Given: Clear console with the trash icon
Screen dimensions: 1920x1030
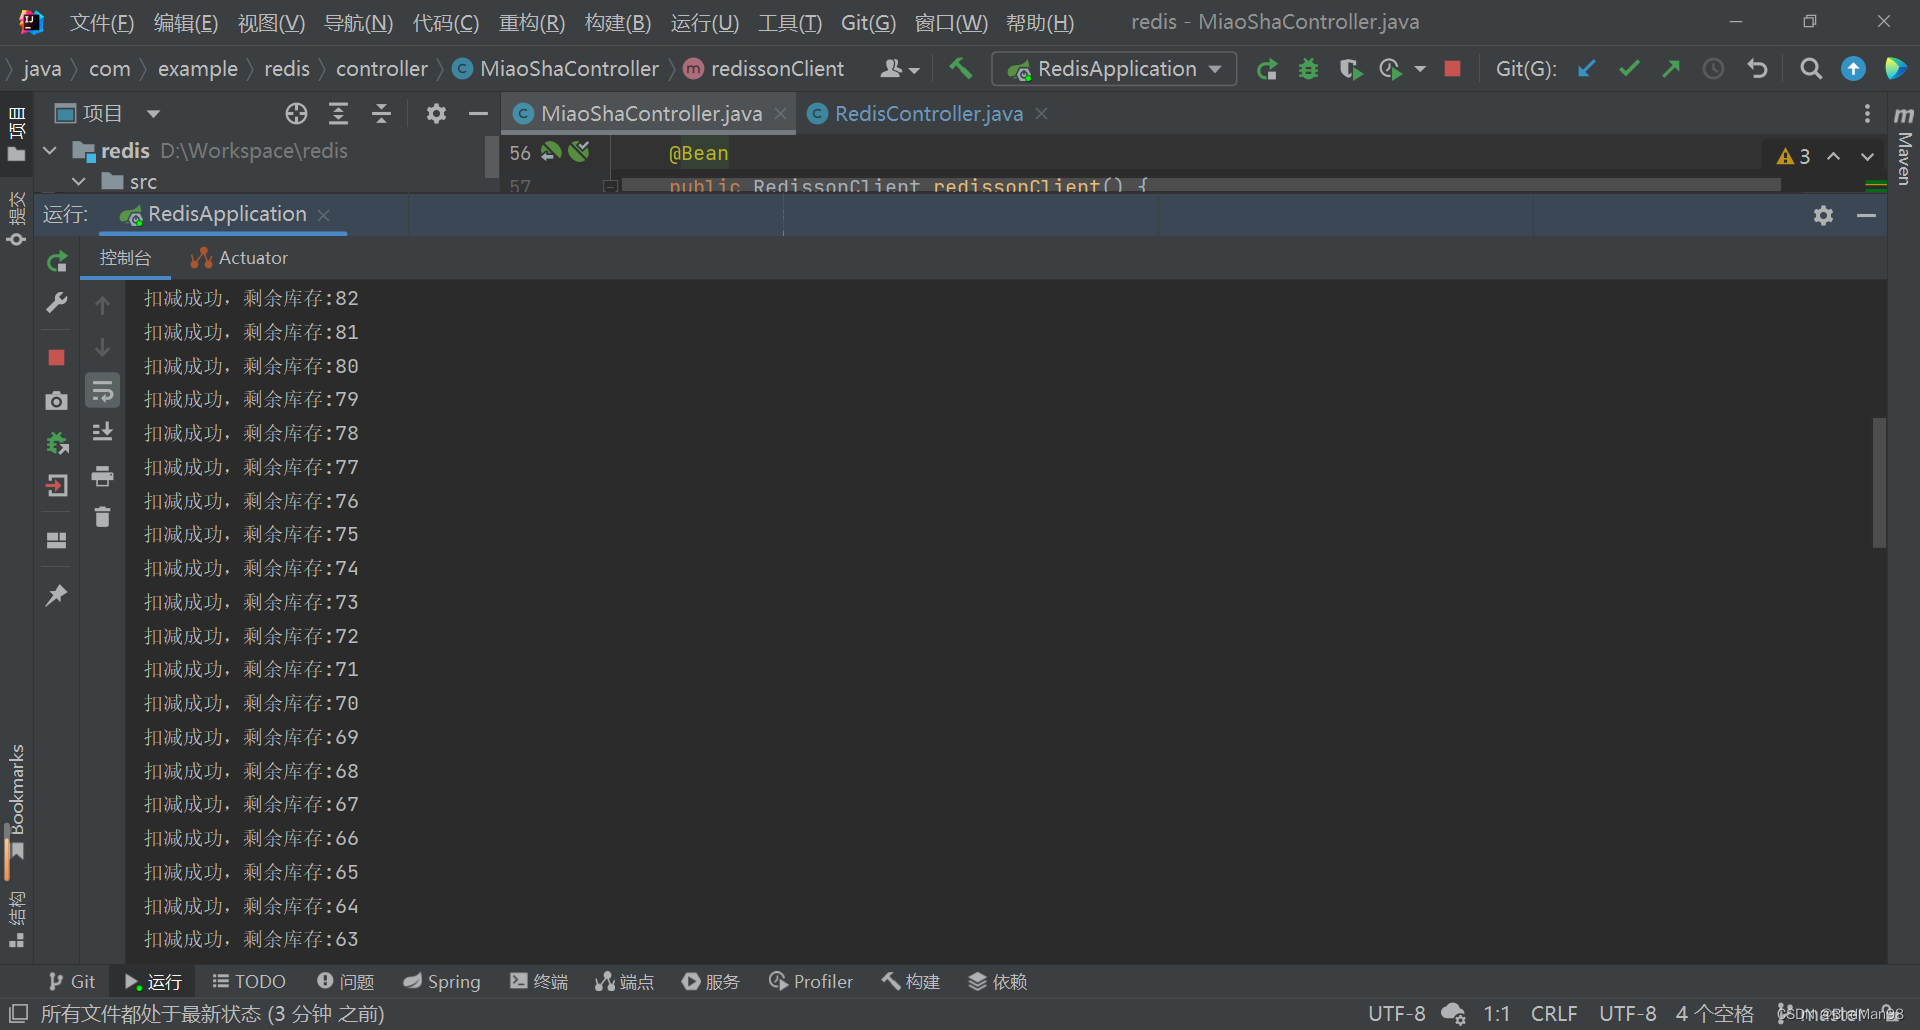Looking at the screenshot, I should point(102,517).
